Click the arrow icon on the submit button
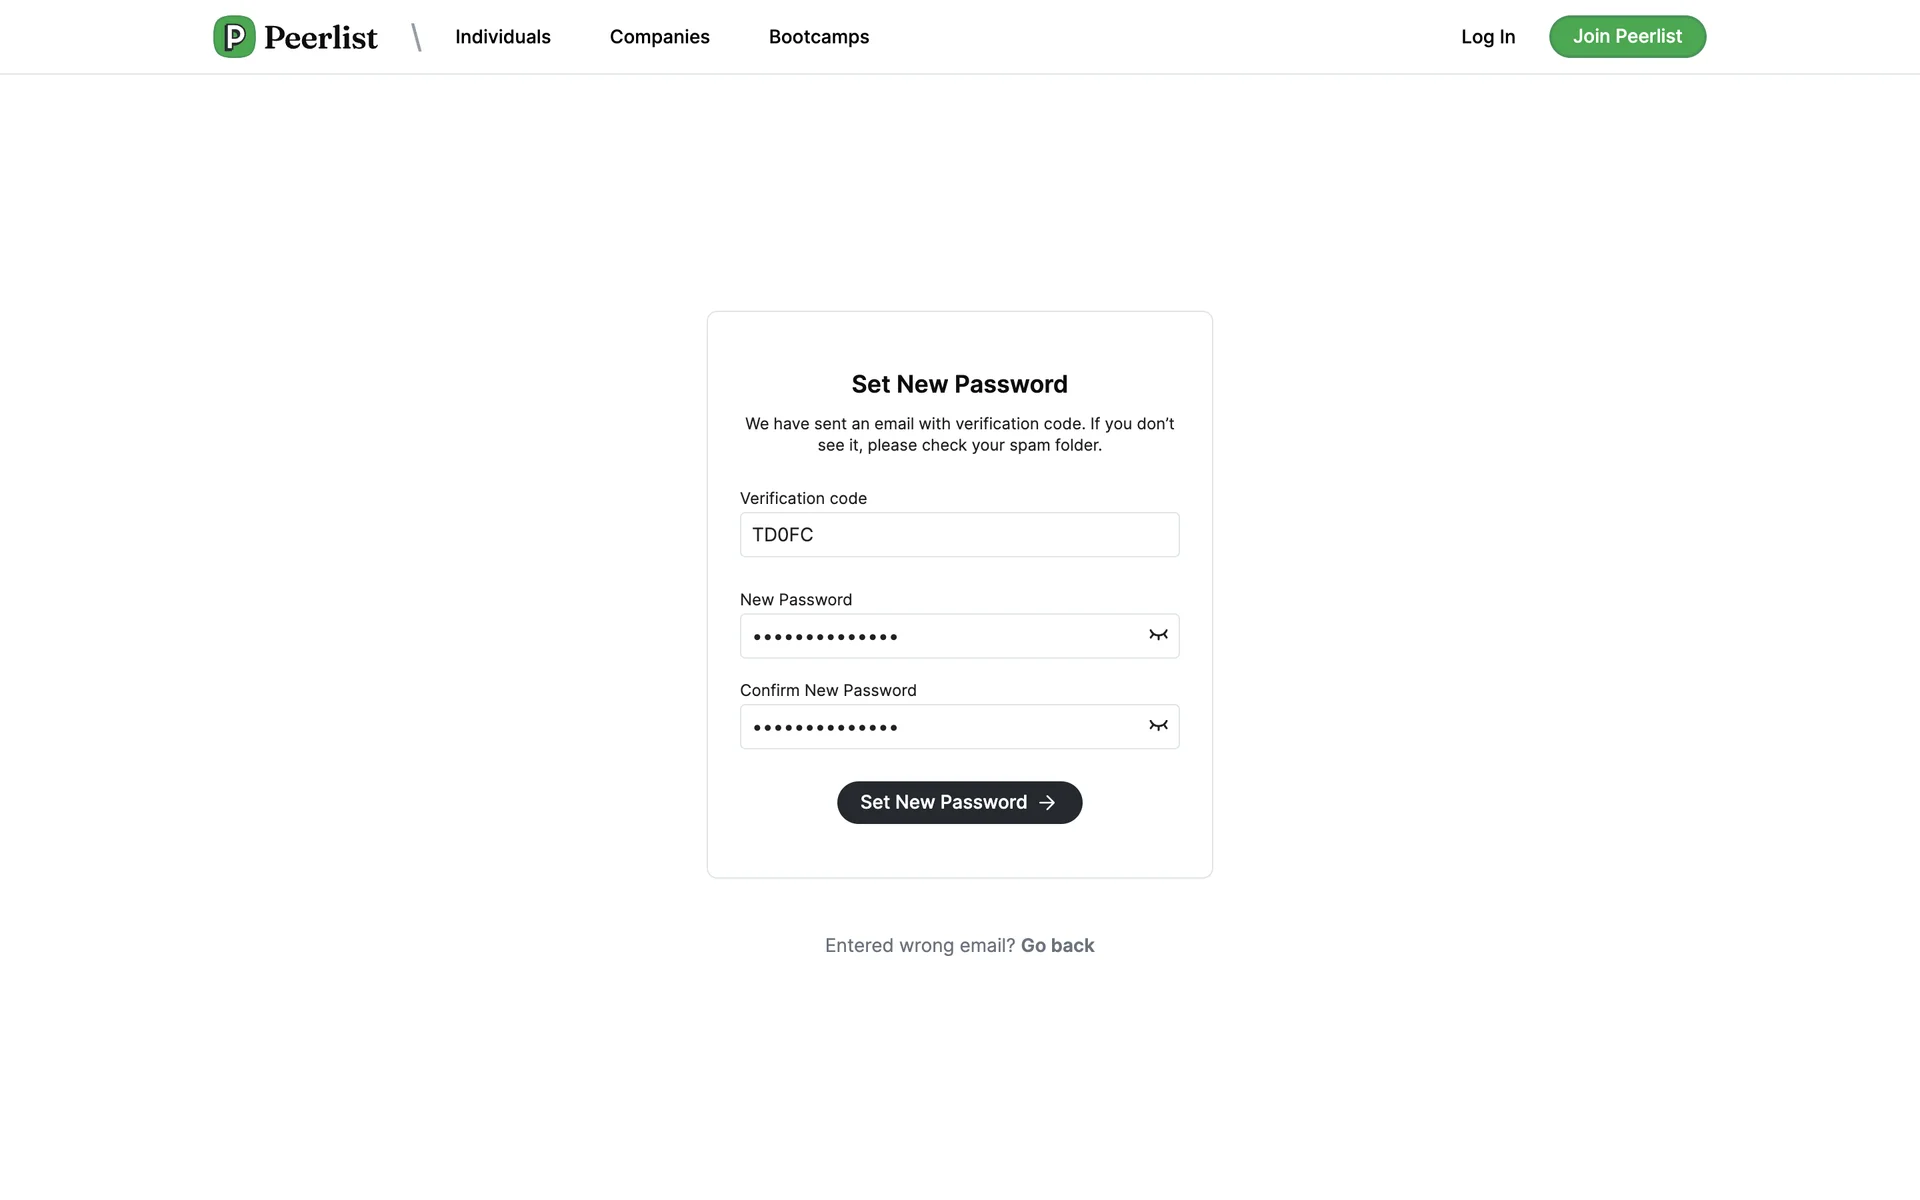 point(1047,803)
